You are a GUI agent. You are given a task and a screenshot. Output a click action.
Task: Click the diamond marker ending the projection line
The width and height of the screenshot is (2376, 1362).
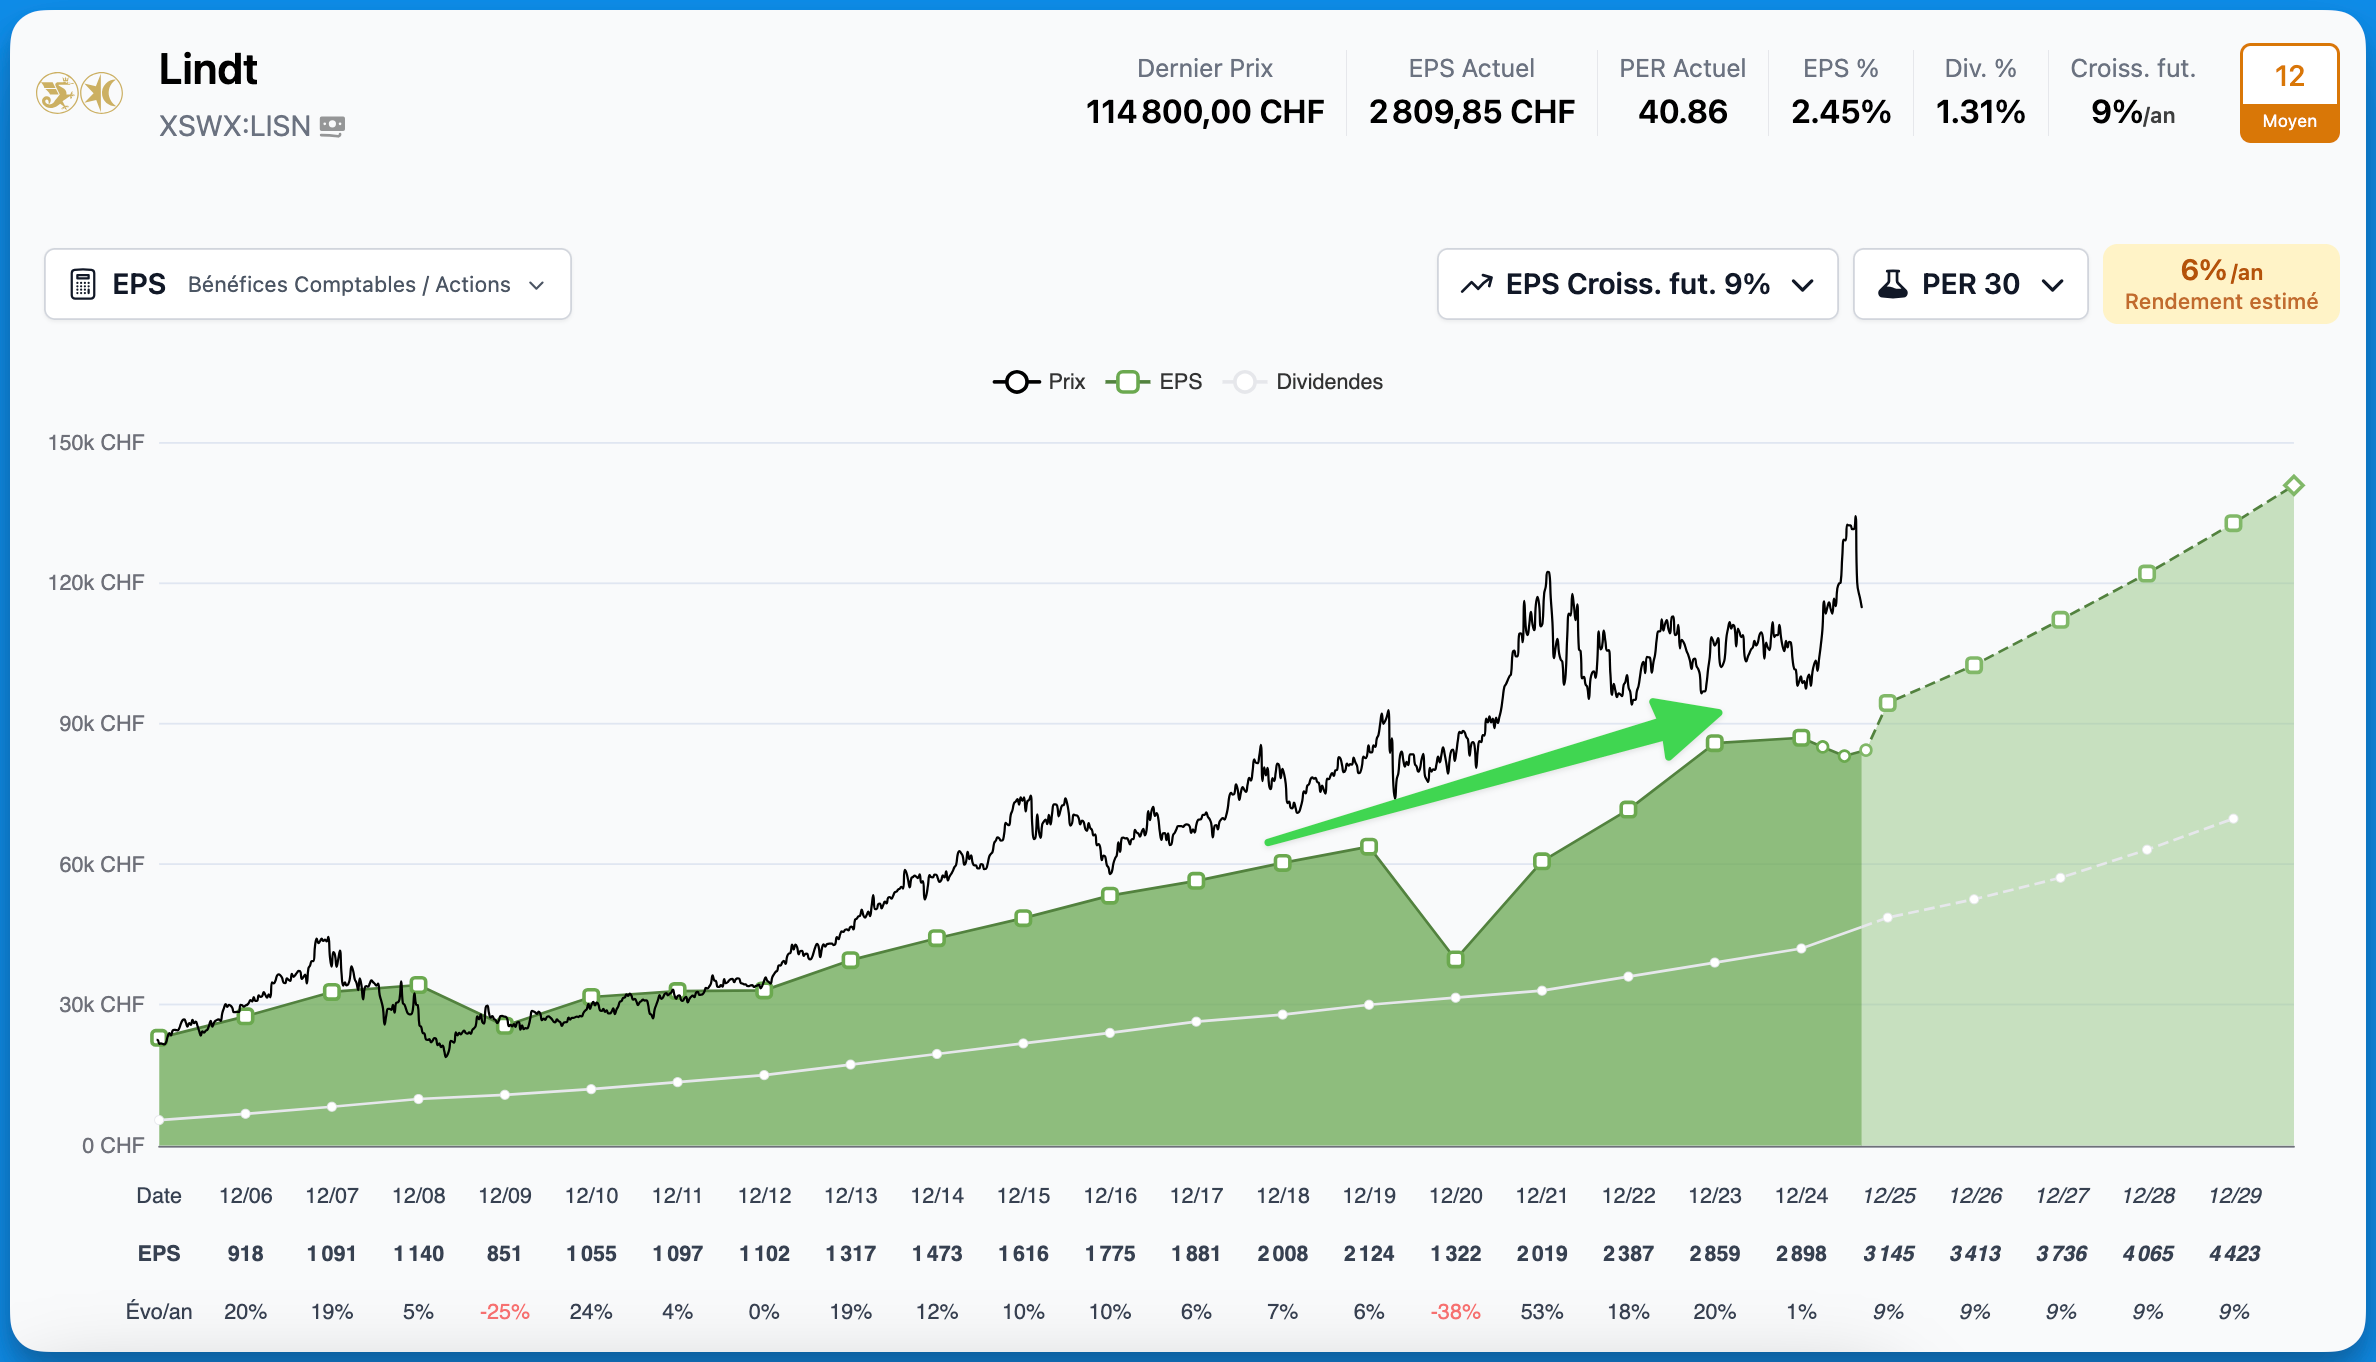(2294, 485)
